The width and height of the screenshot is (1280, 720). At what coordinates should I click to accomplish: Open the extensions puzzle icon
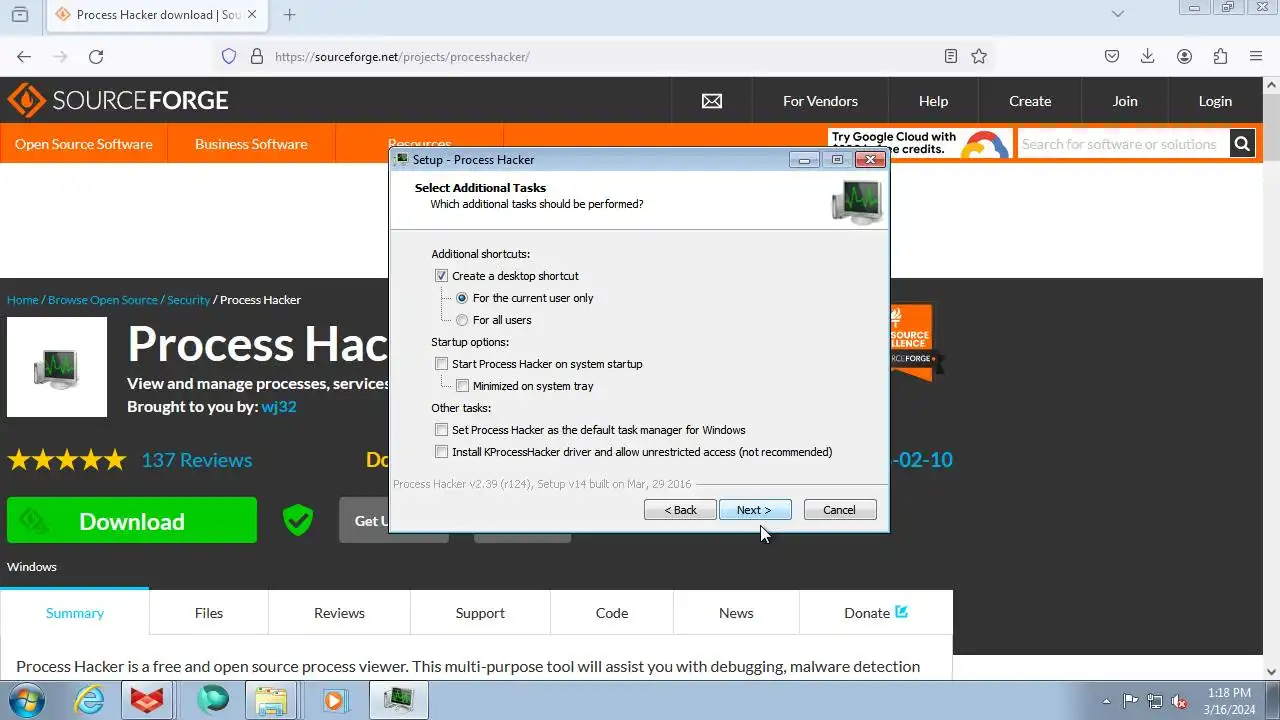point(1220,57)
